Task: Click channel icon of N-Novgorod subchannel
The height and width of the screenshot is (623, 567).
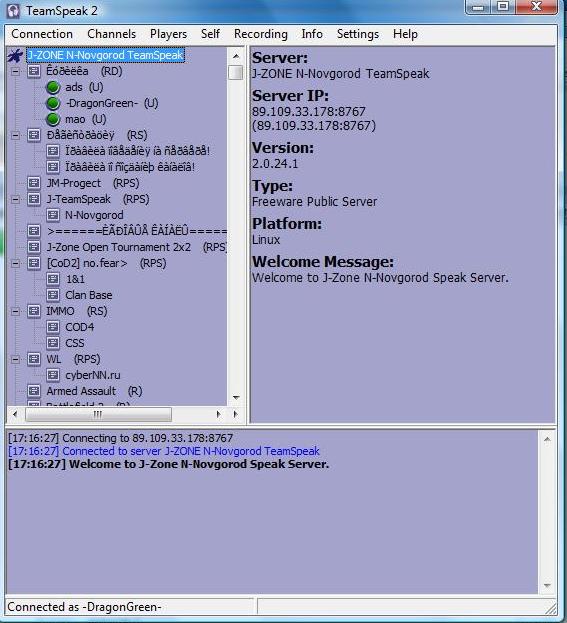Action: (x=53, y=215)
